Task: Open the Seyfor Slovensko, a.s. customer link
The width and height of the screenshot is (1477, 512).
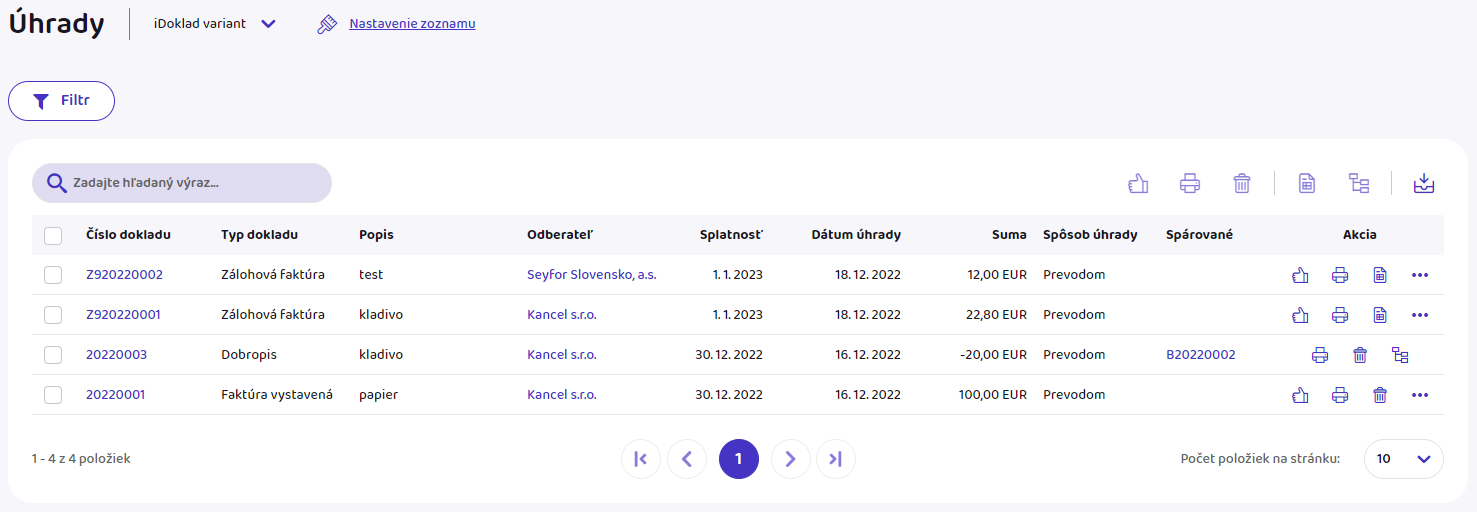Action: coord(591,275)
